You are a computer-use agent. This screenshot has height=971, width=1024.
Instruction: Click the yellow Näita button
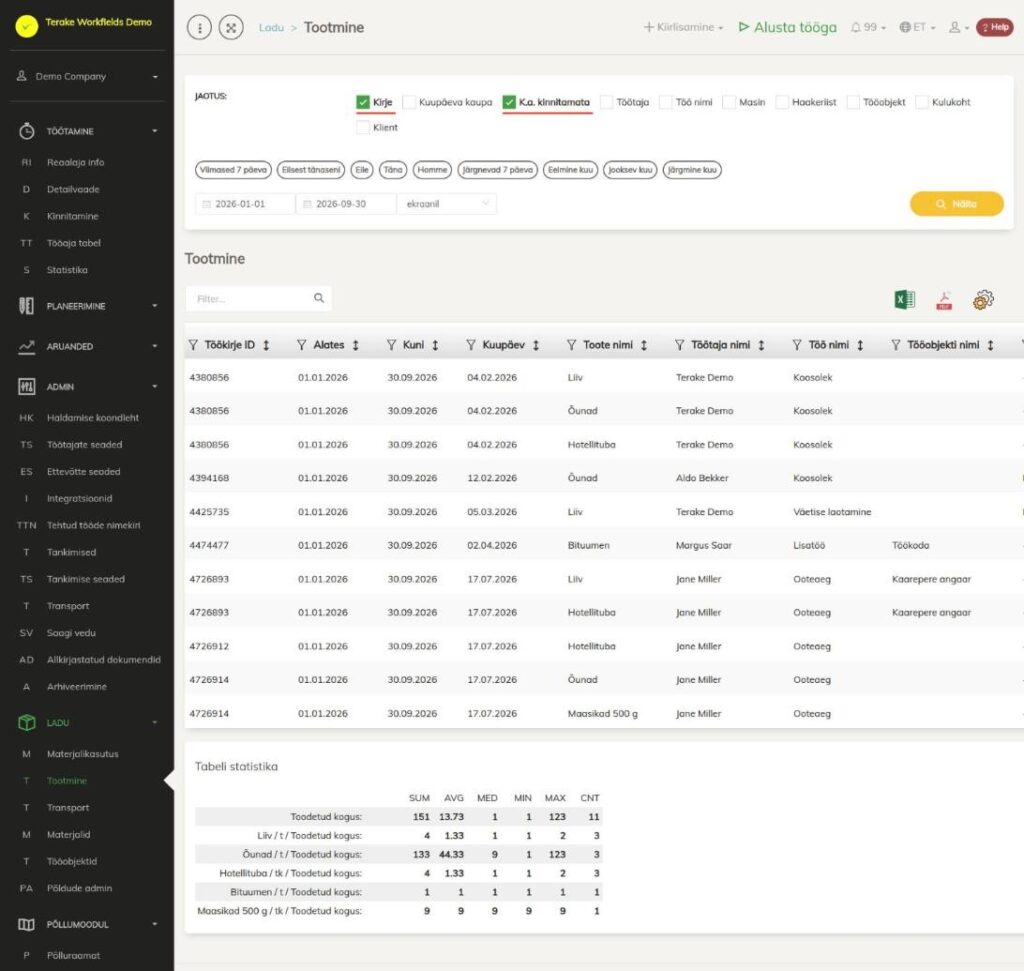tap(957, 204)
